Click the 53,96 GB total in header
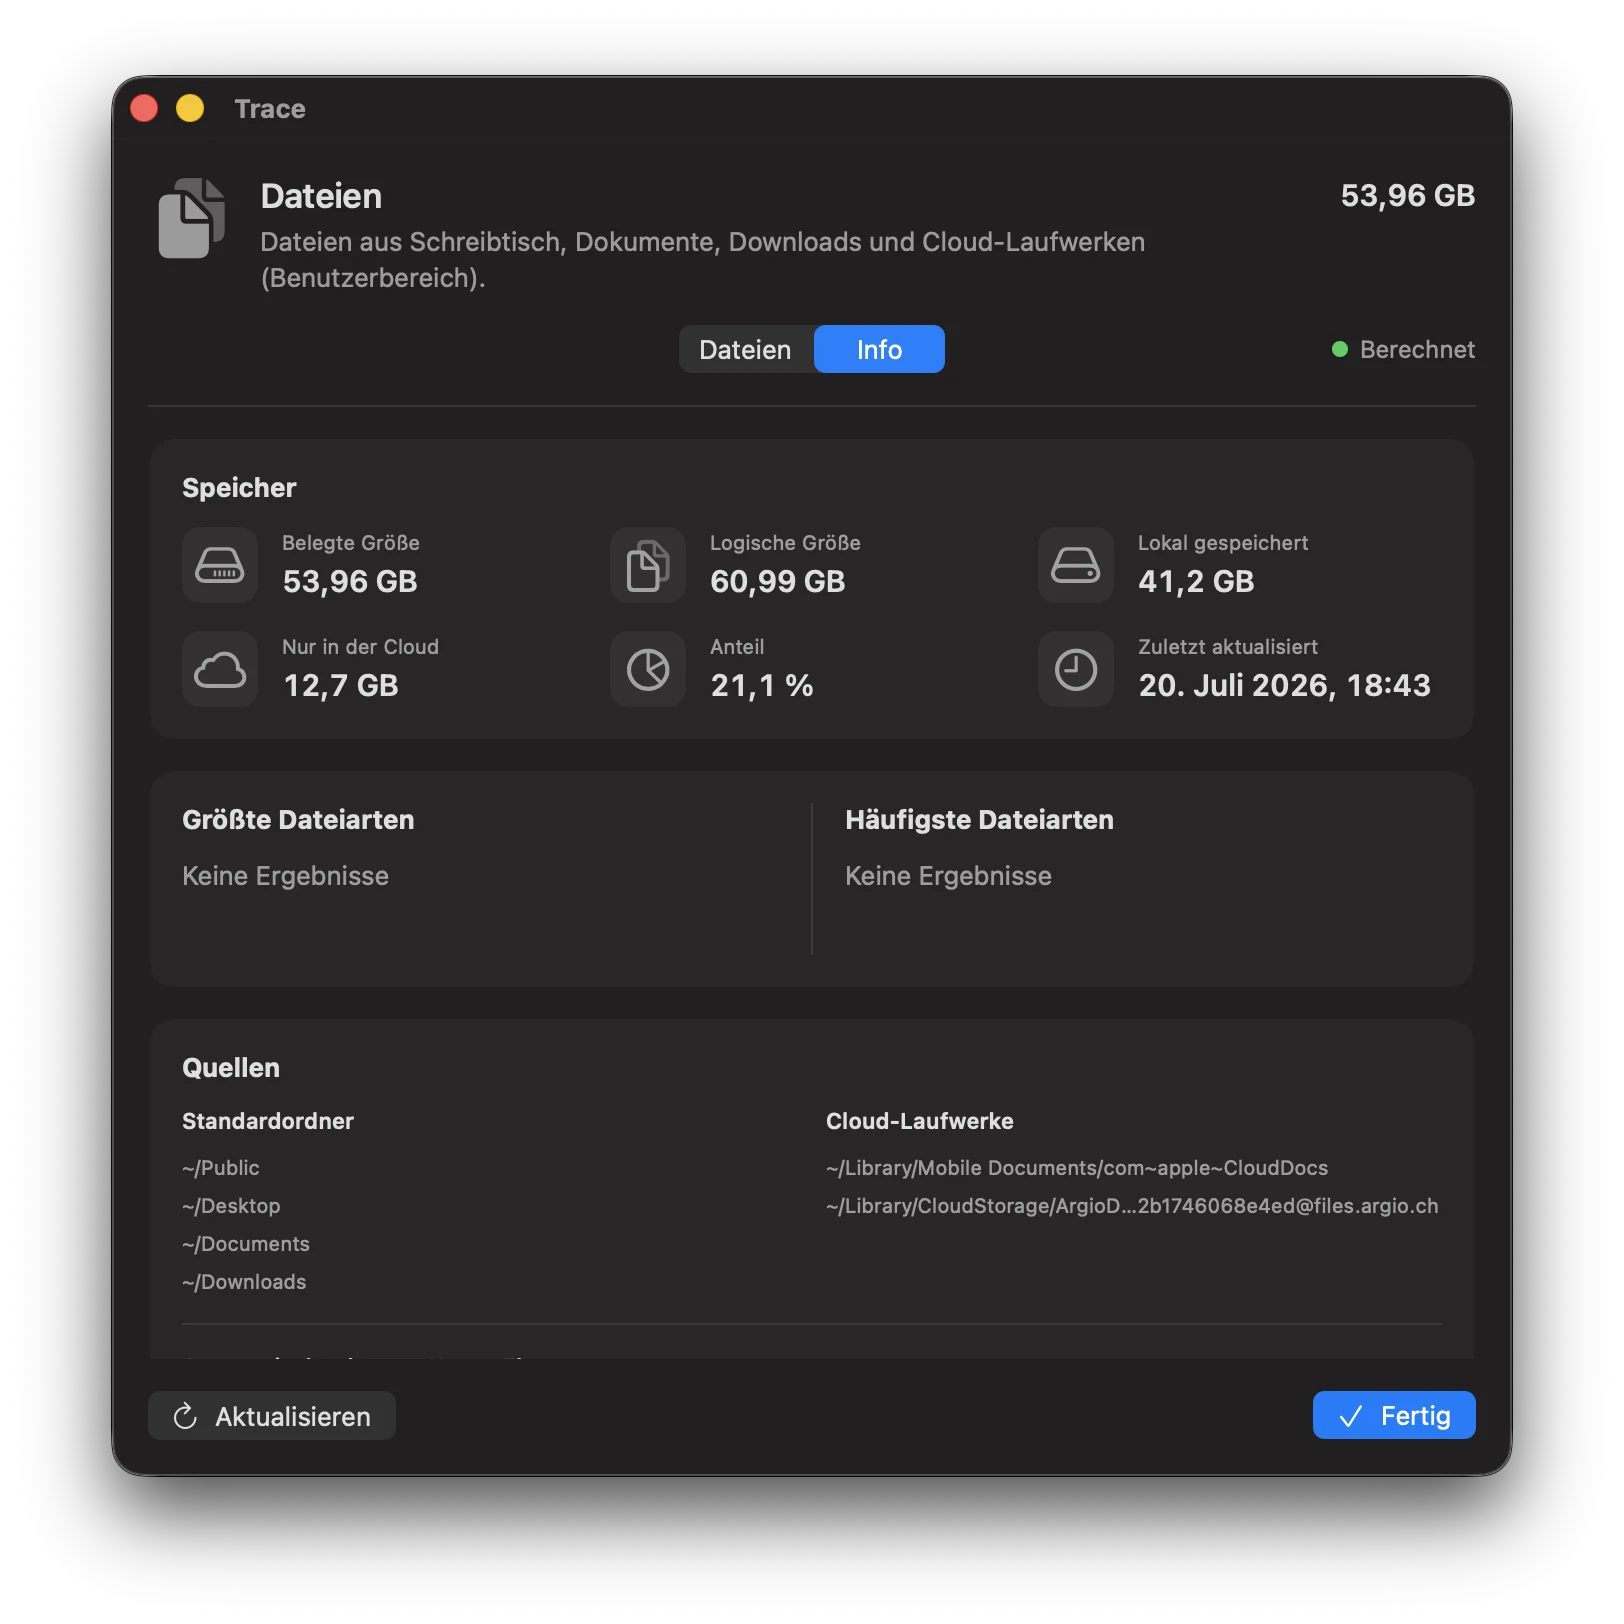Image resolution: width=1624 pixels, height=1624 pixels. point(1408,195)
